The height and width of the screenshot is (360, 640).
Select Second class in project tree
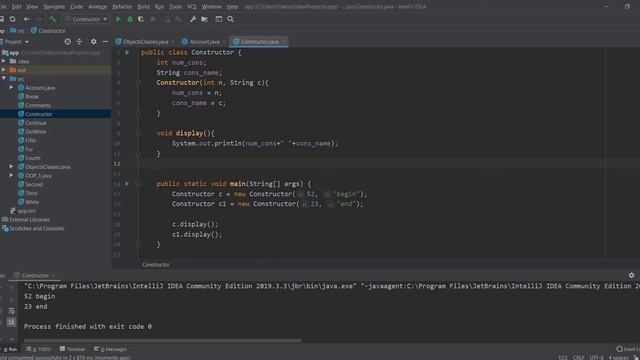click(x=34, y=184)
